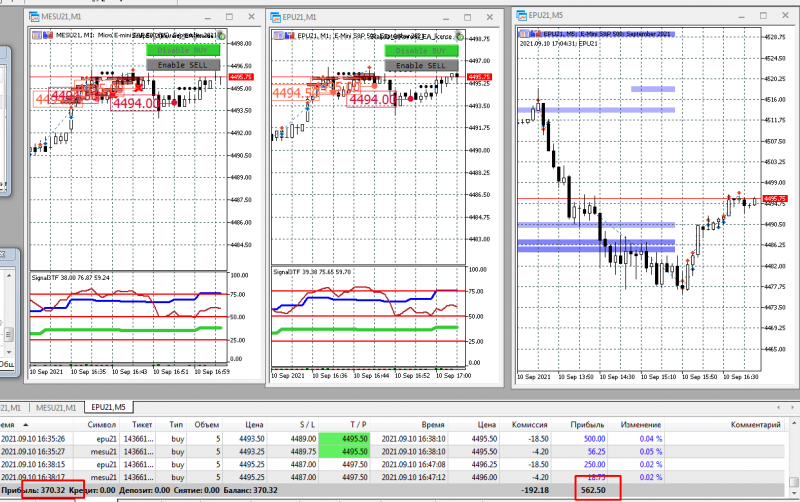Click the S / L column header
Screen dimensions: 800x502
pyautogui.click(x=307, y=424)
